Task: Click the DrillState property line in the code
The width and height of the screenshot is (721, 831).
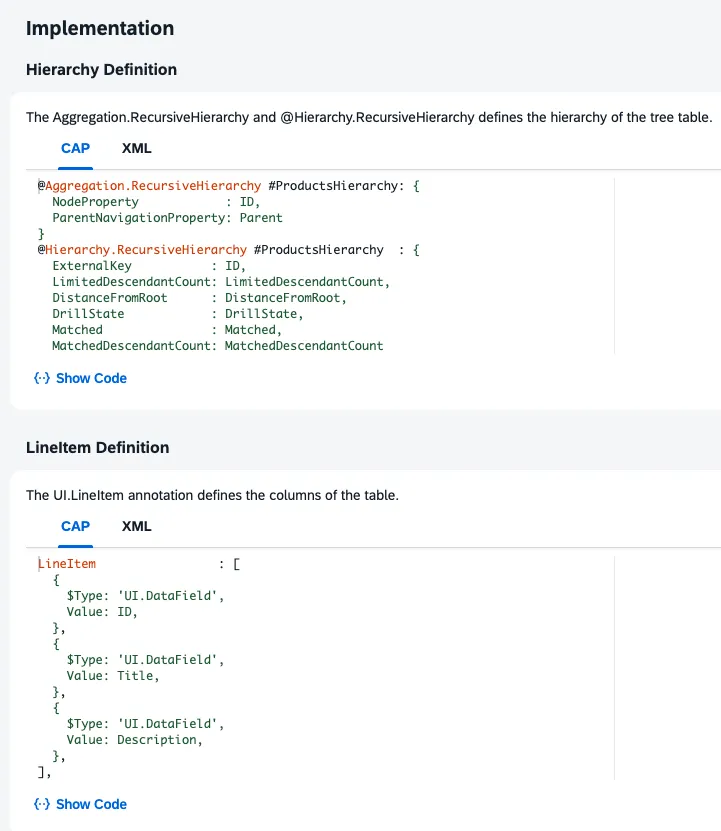Action: pos(177,314)
